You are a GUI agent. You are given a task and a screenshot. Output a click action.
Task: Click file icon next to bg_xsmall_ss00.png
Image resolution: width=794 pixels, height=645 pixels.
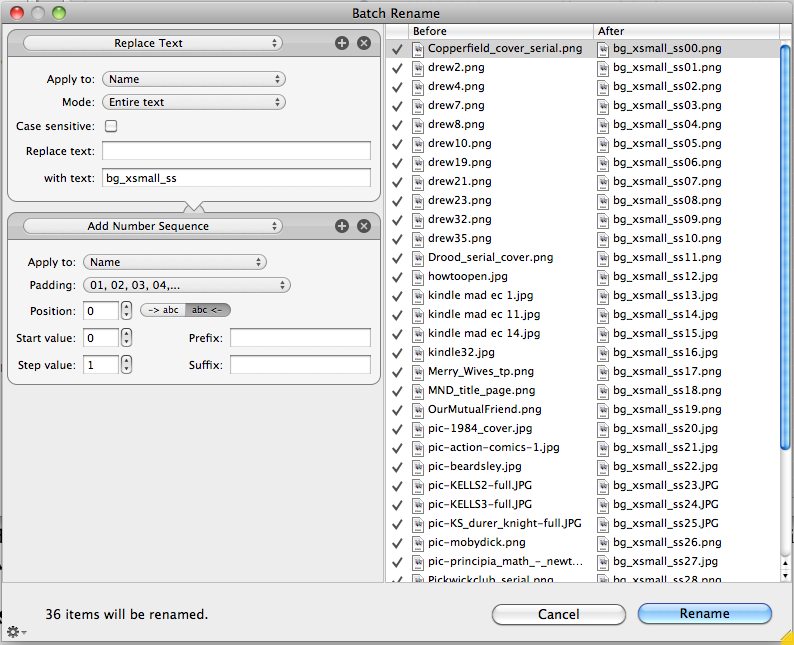[x=604, y=48]
